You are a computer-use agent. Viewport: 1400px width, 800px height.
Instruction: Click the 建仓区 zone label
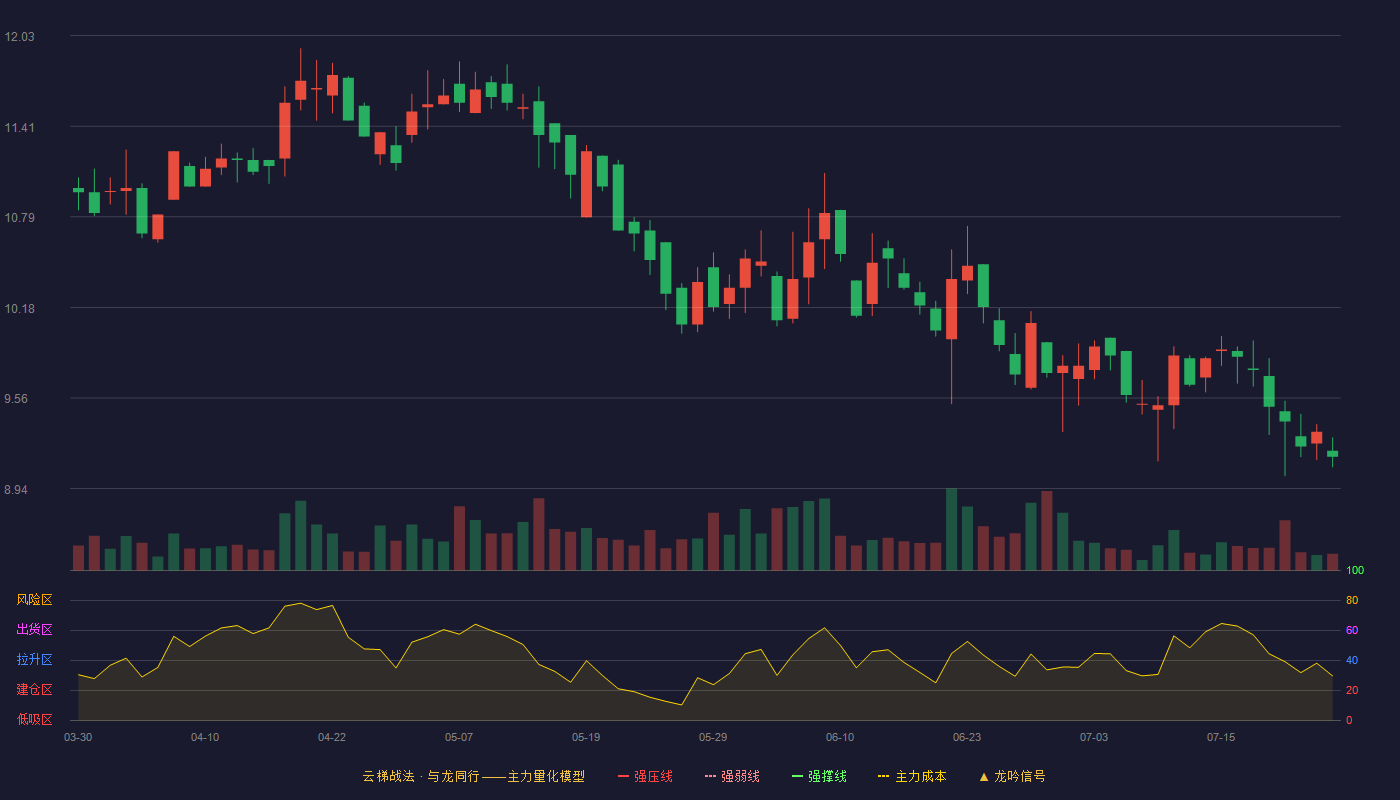pyautogui.click(x=34, y=690)
